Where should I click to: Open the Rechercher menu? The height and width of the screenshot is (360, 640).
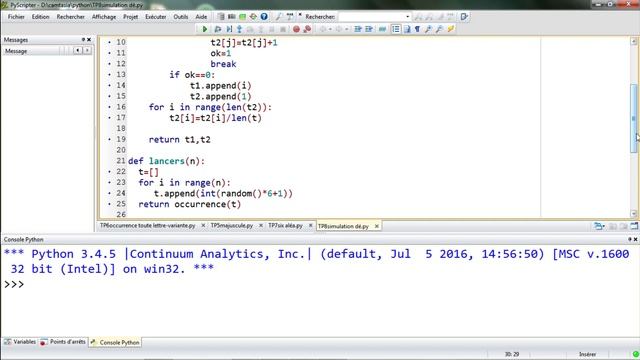(71, 17)
